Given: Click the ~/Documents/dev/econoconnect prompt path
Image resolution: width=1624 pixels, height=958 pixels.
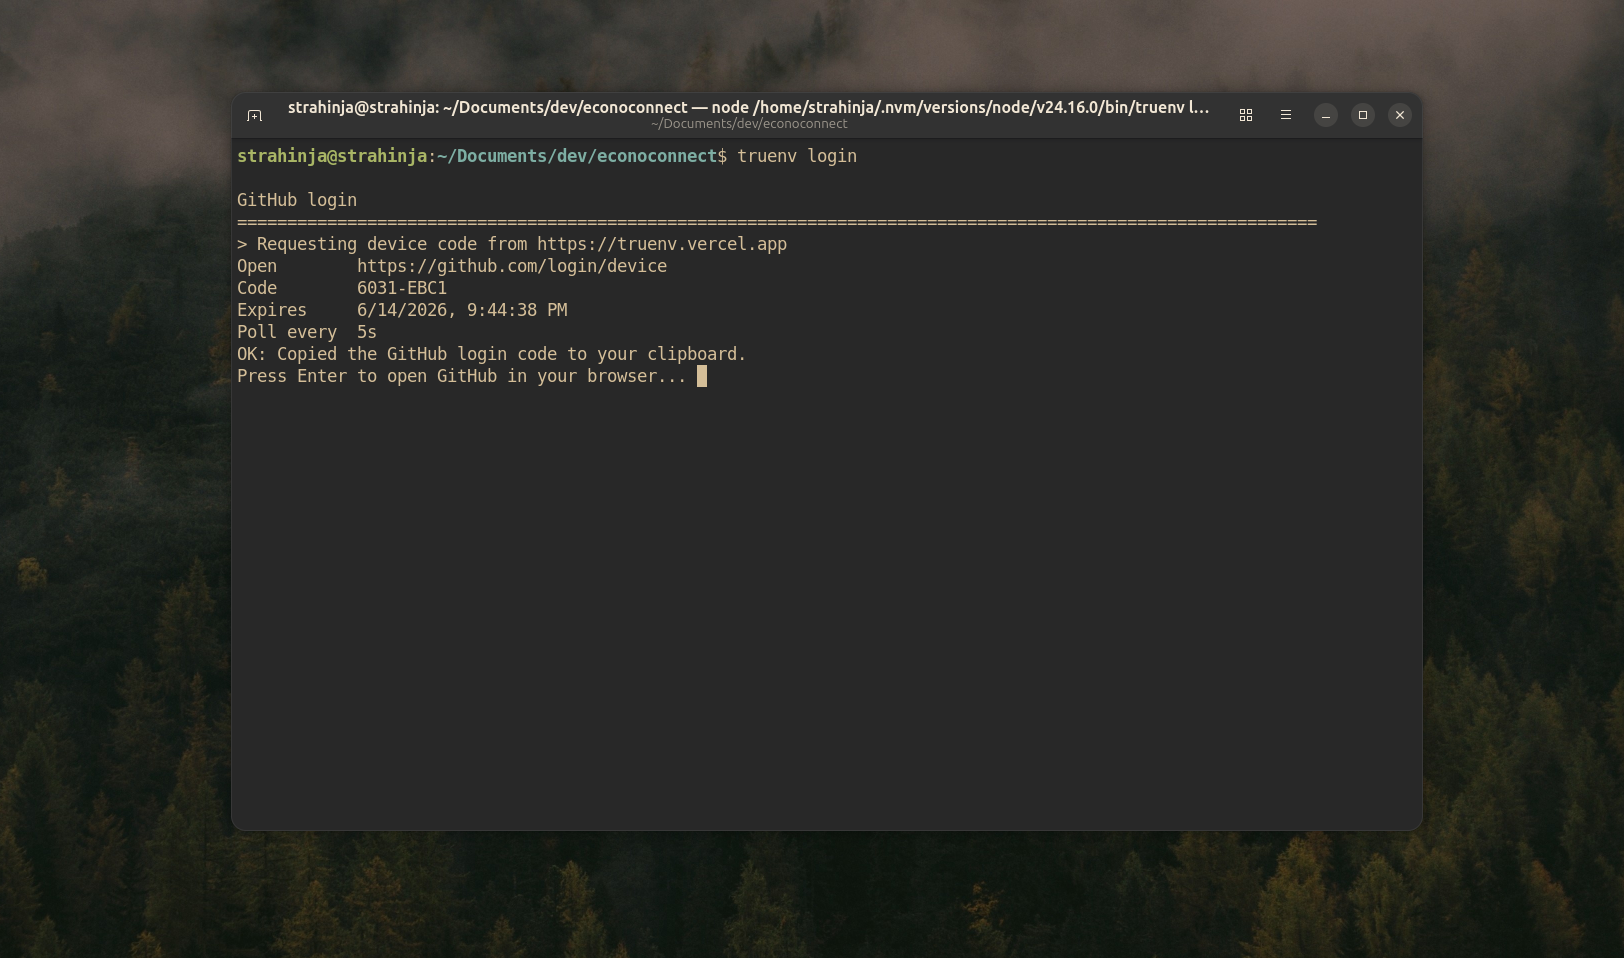Looking at the screenshot, I should pyautogui.click(x=577, y=156).
